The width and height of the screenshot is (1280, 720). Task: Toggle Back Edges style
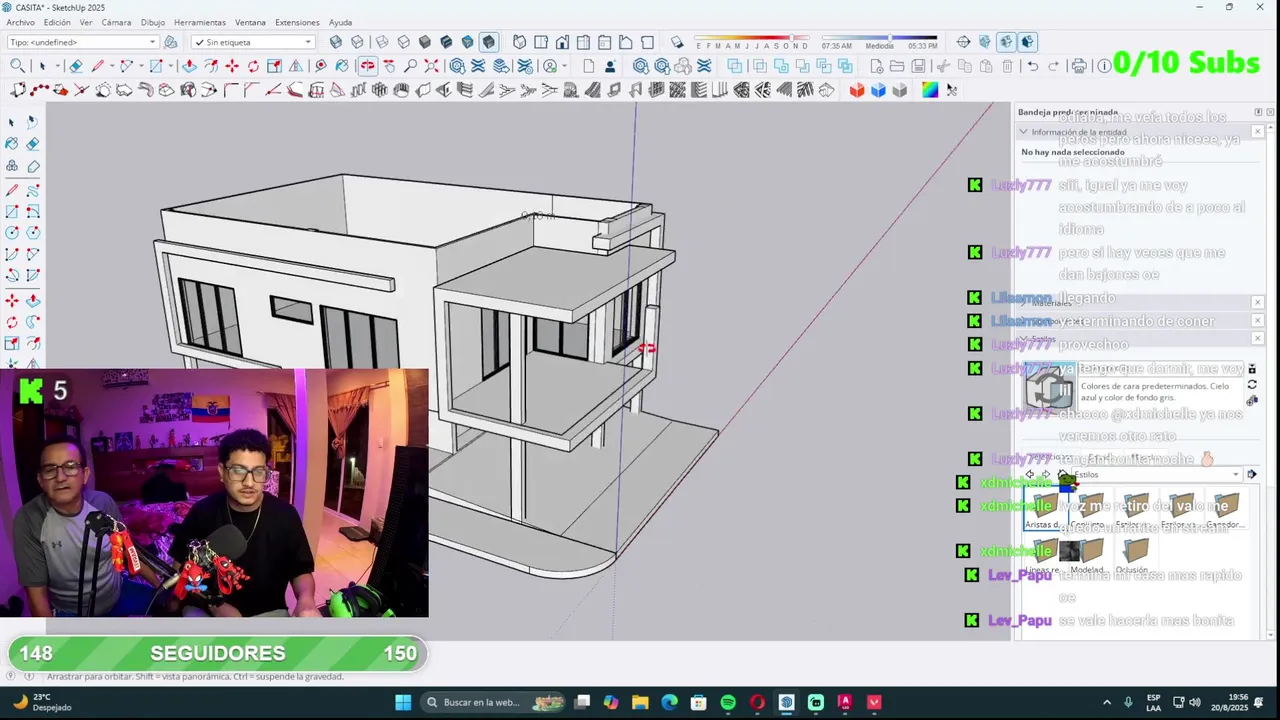click(x=357, y=42)
